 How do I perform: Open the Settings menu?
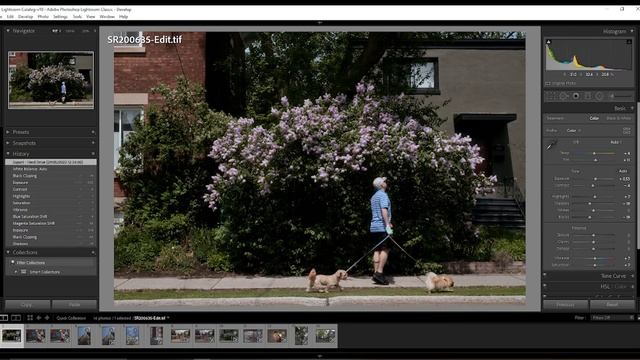click(x=60, y=17)
